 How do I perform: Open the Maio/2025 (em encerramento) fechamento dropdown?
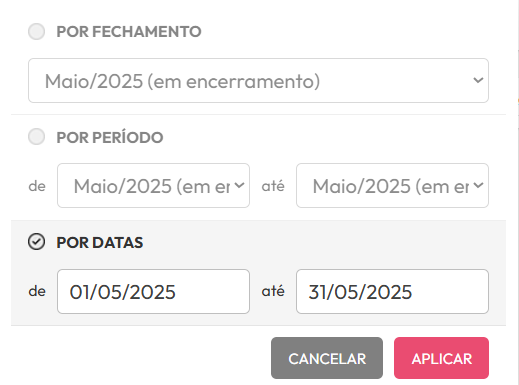tap(258, 80)
